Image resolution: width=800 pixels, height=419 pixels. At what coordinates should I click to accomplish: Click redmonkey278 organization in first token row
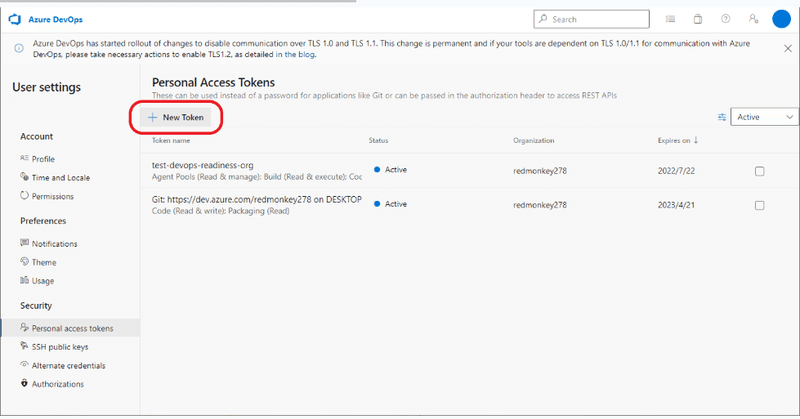540,171
